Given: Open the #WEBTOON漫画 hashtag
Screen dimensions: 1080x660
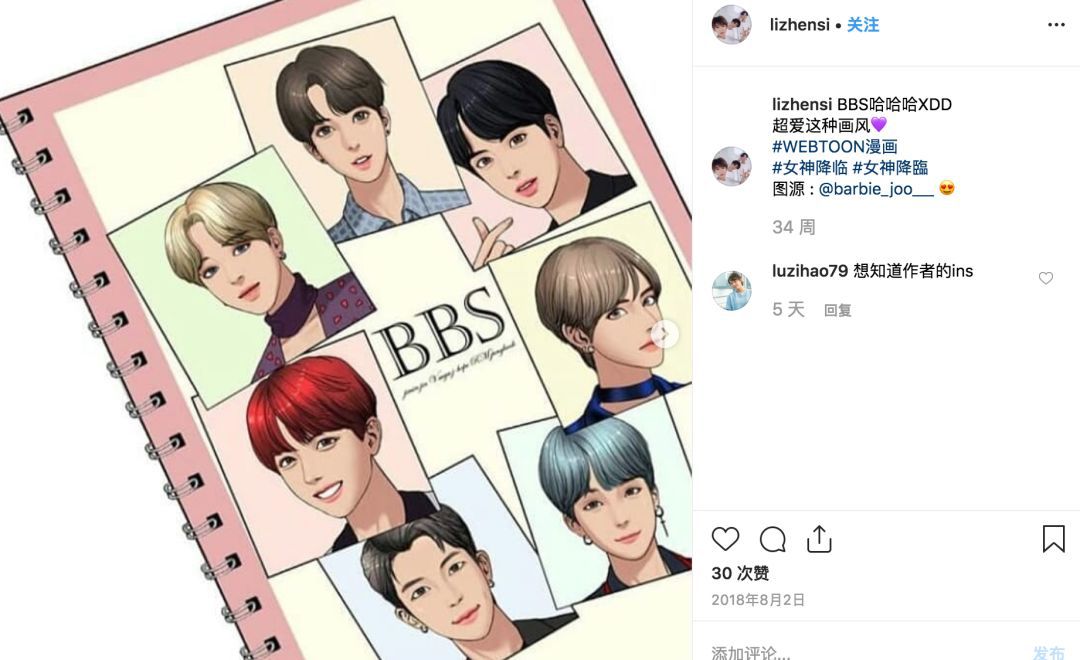Looking at the screenshot, I should pyautogui.click(x=835, y=146).
